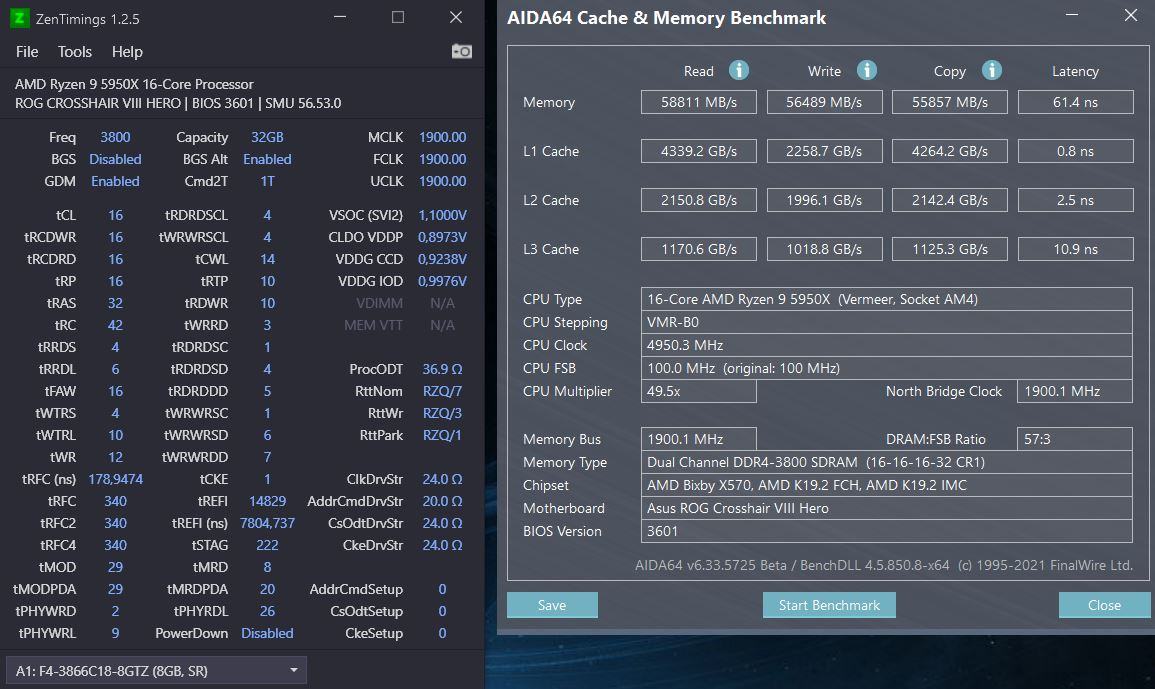Click the VDDG IOD value 0,9976V
This screenshot has height=689, width=1155.
coord(442,281)
